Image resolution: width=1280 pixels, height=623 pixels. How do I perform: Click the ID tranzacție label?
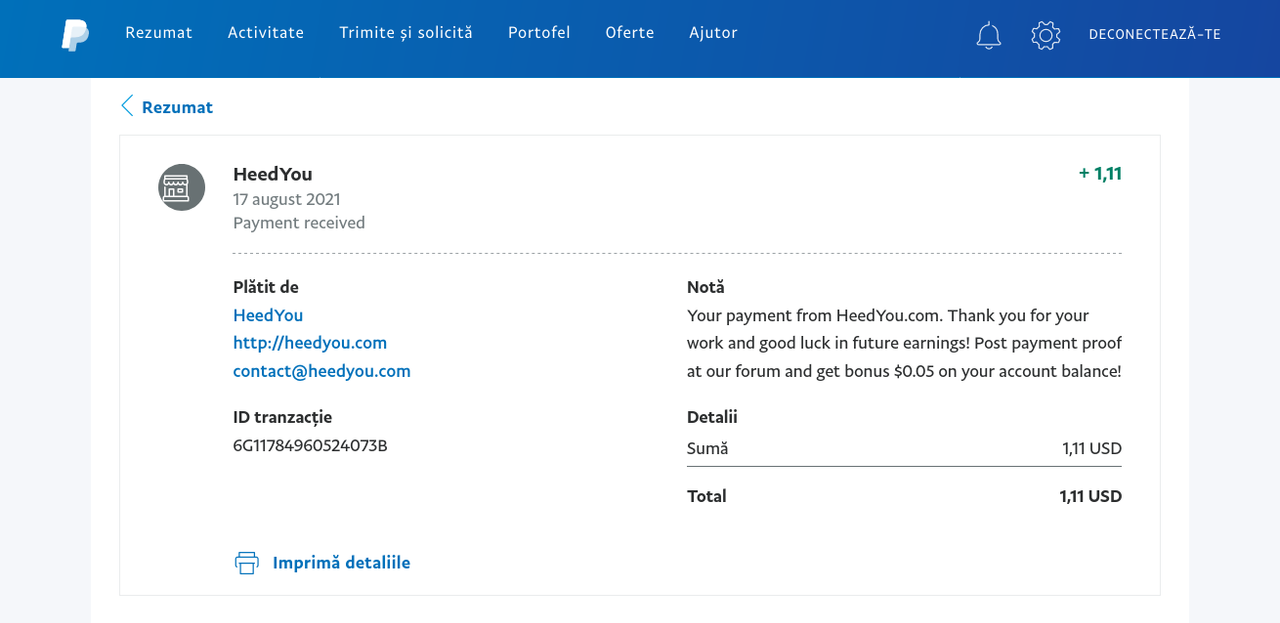282,417
